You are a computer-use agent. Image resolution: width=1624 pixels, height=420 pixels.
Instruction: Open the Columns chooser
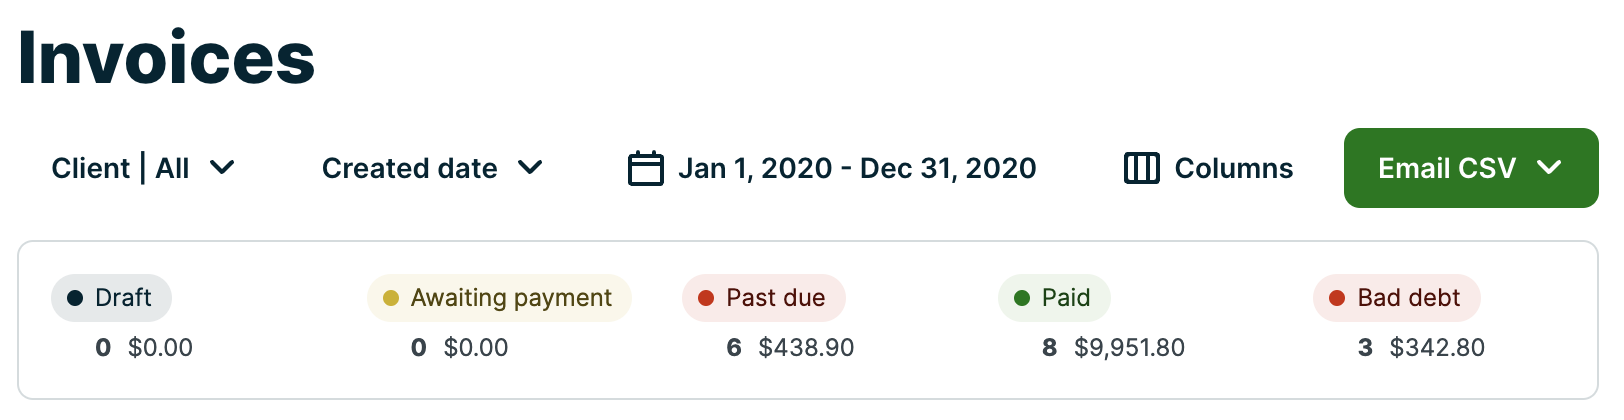[1233, 168]
